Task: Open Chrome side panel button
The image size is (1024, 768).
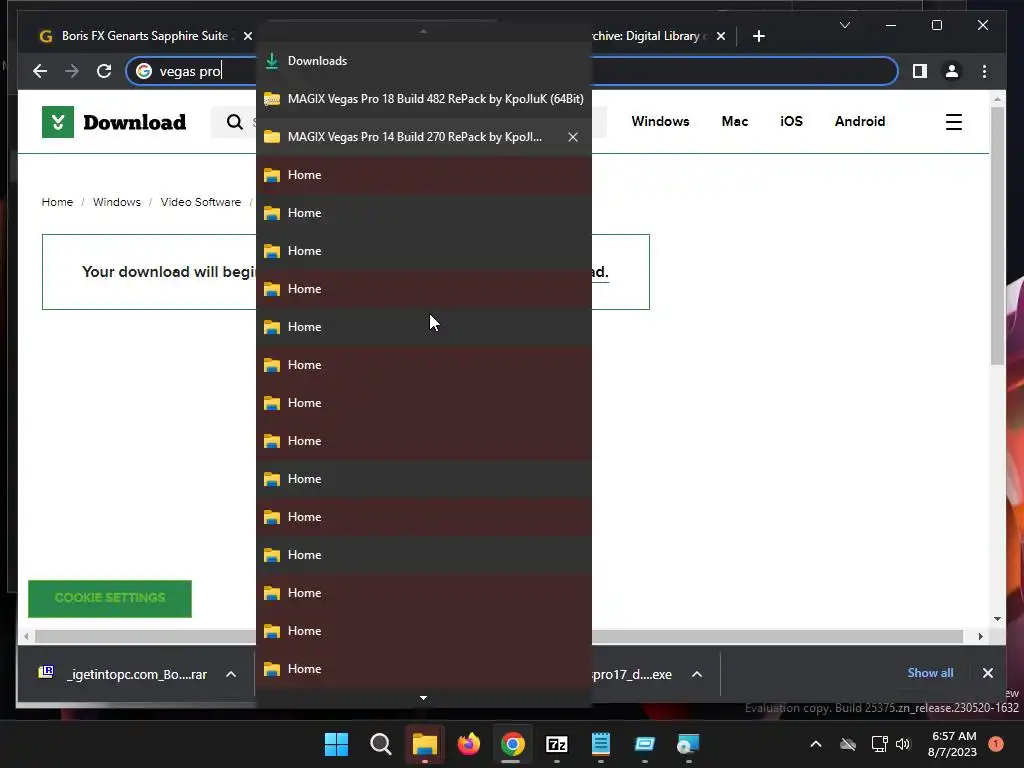Action: pos(920,71)
